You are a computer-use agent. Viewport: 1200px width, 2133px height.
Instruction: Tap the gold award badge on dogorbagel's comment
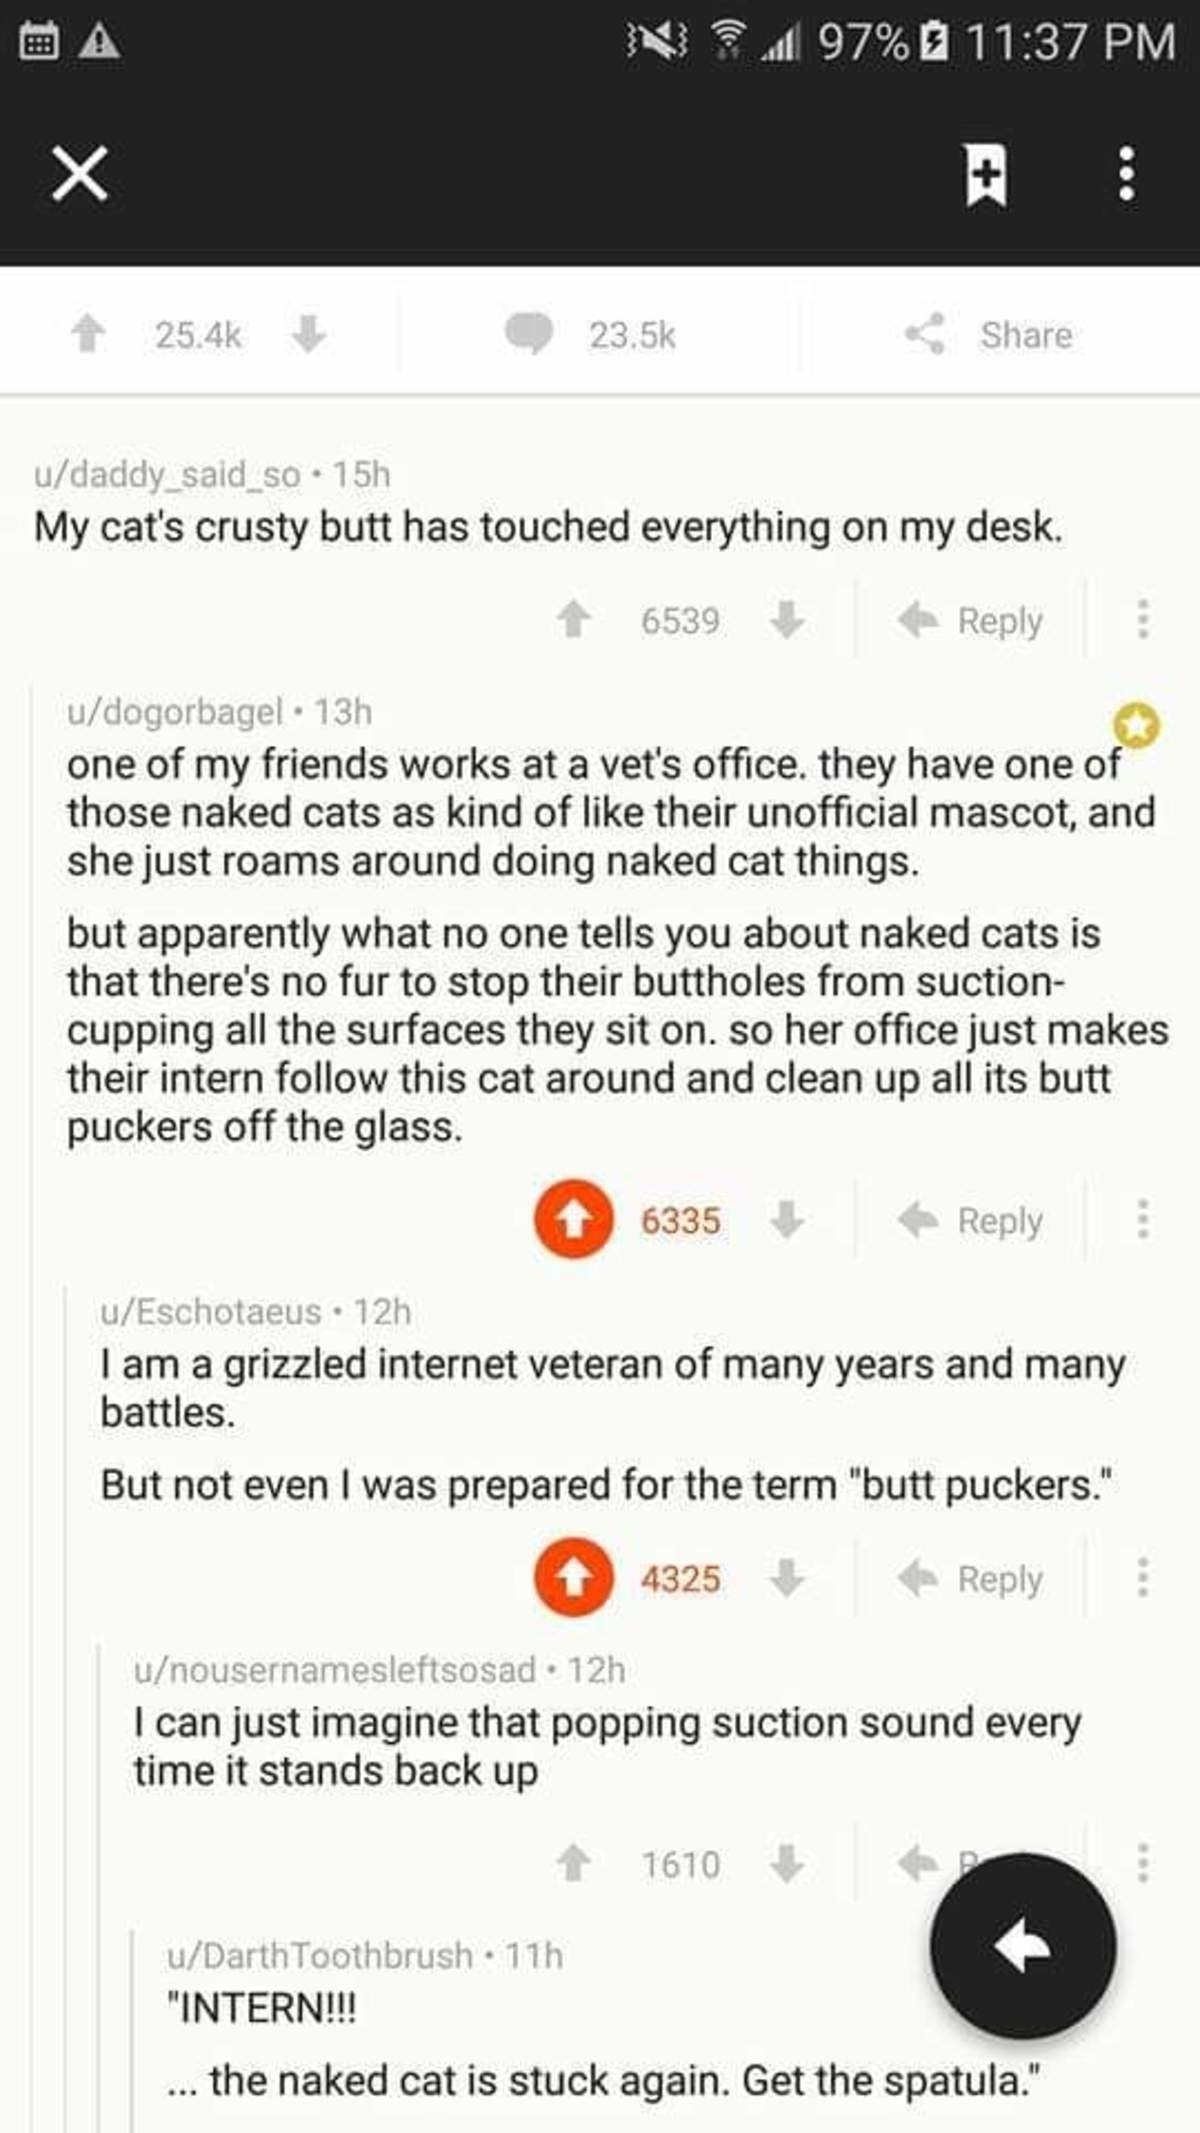(x=1137, y=725)
